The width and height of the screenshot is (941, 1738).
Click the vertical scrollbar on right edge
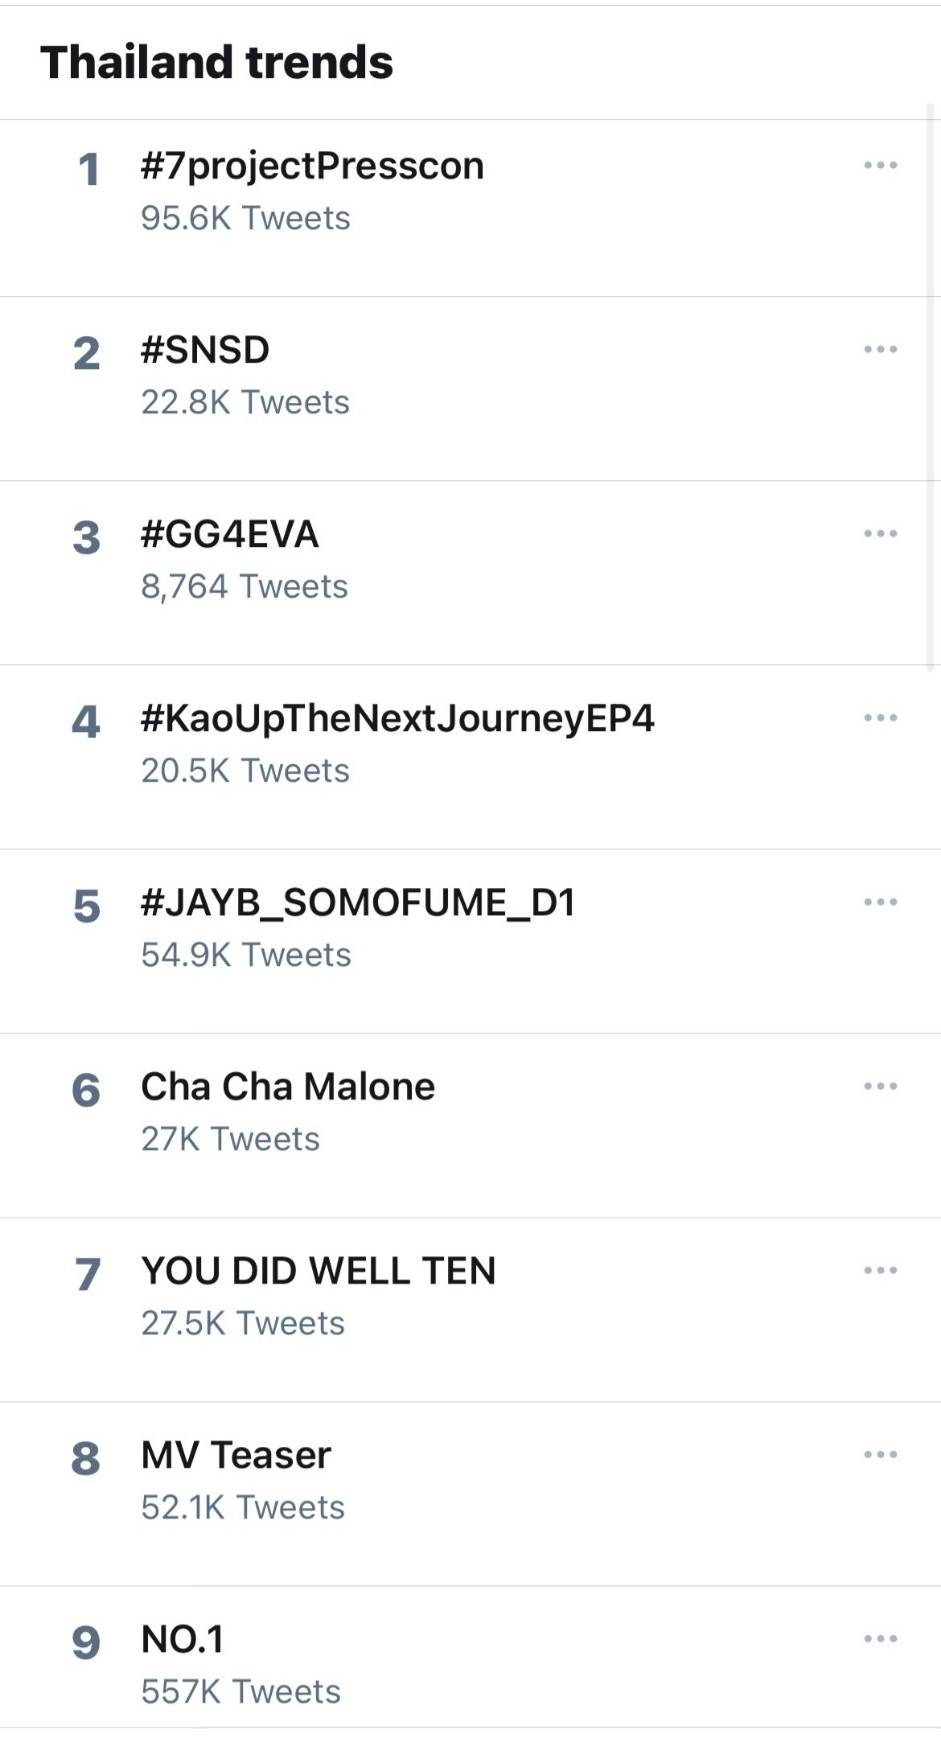(930, 385)
